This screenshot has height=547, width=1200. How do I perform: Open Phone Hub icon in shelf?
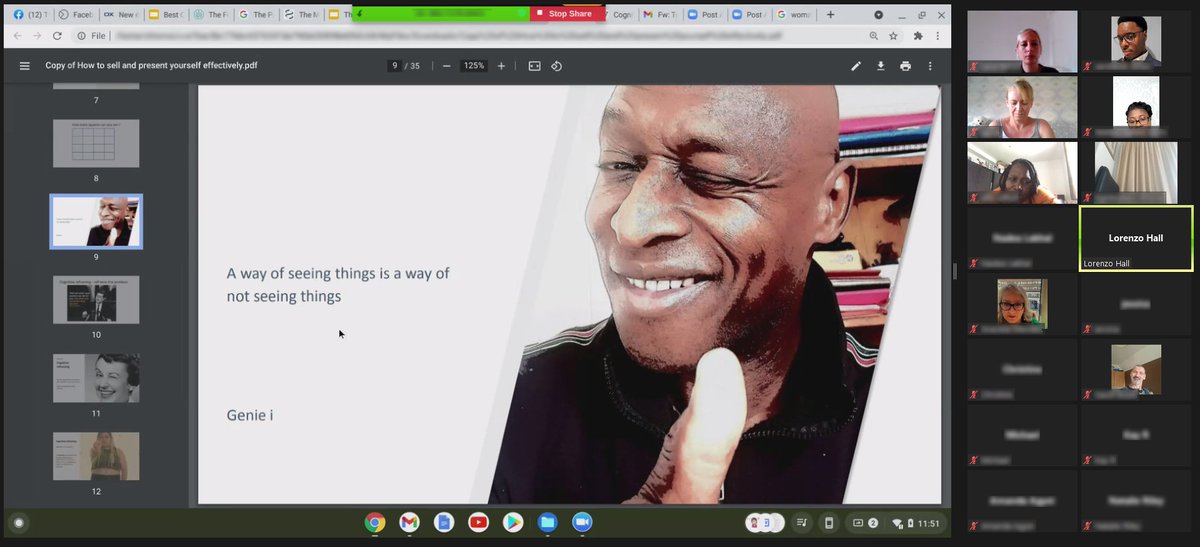828,522
